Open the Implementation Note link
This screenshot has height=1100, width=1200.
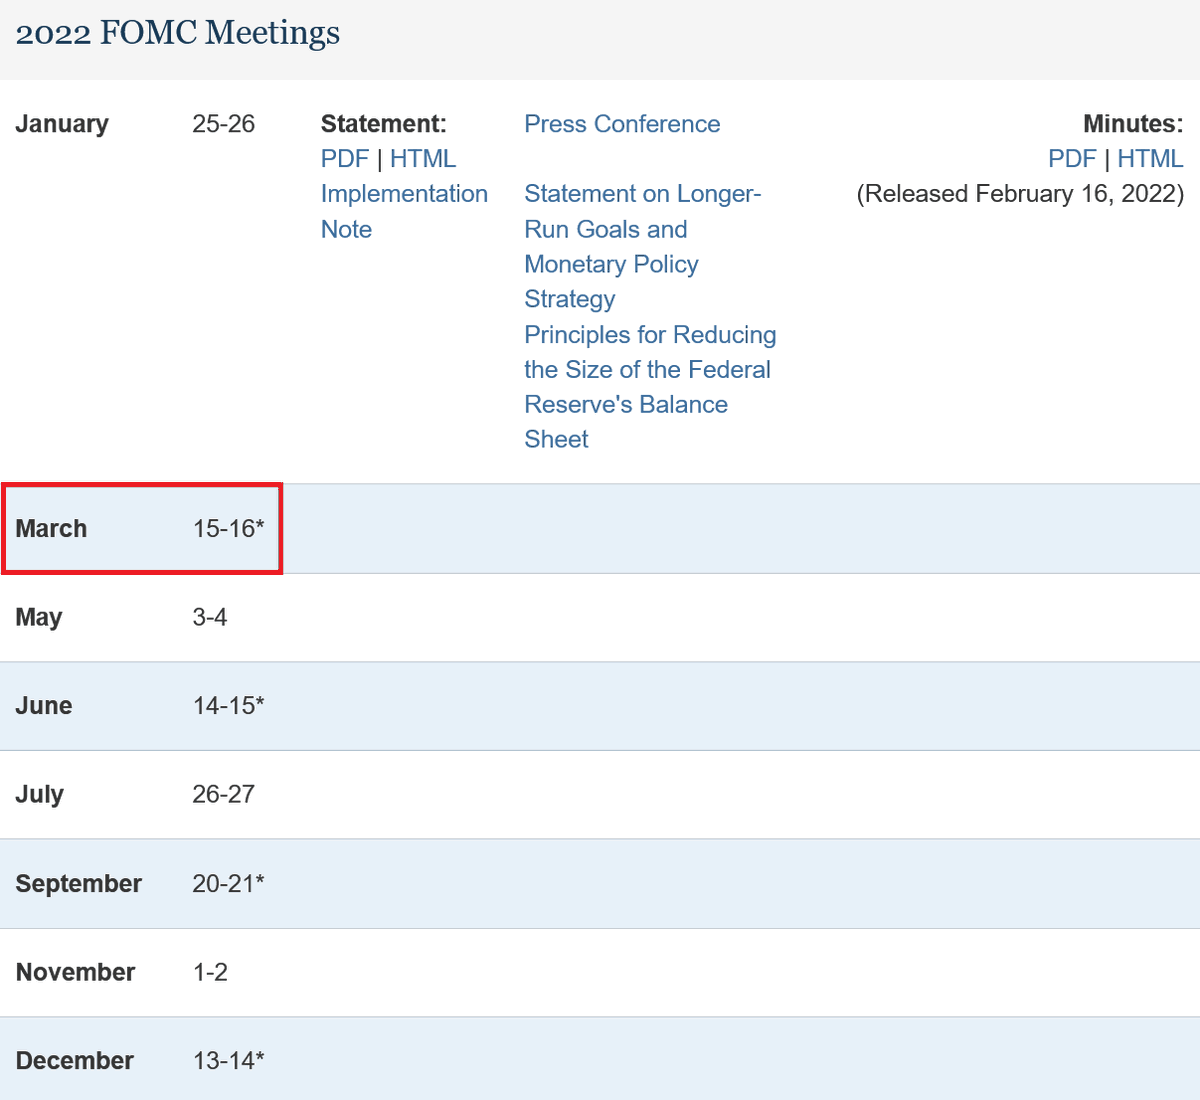[x=404, y=211]
